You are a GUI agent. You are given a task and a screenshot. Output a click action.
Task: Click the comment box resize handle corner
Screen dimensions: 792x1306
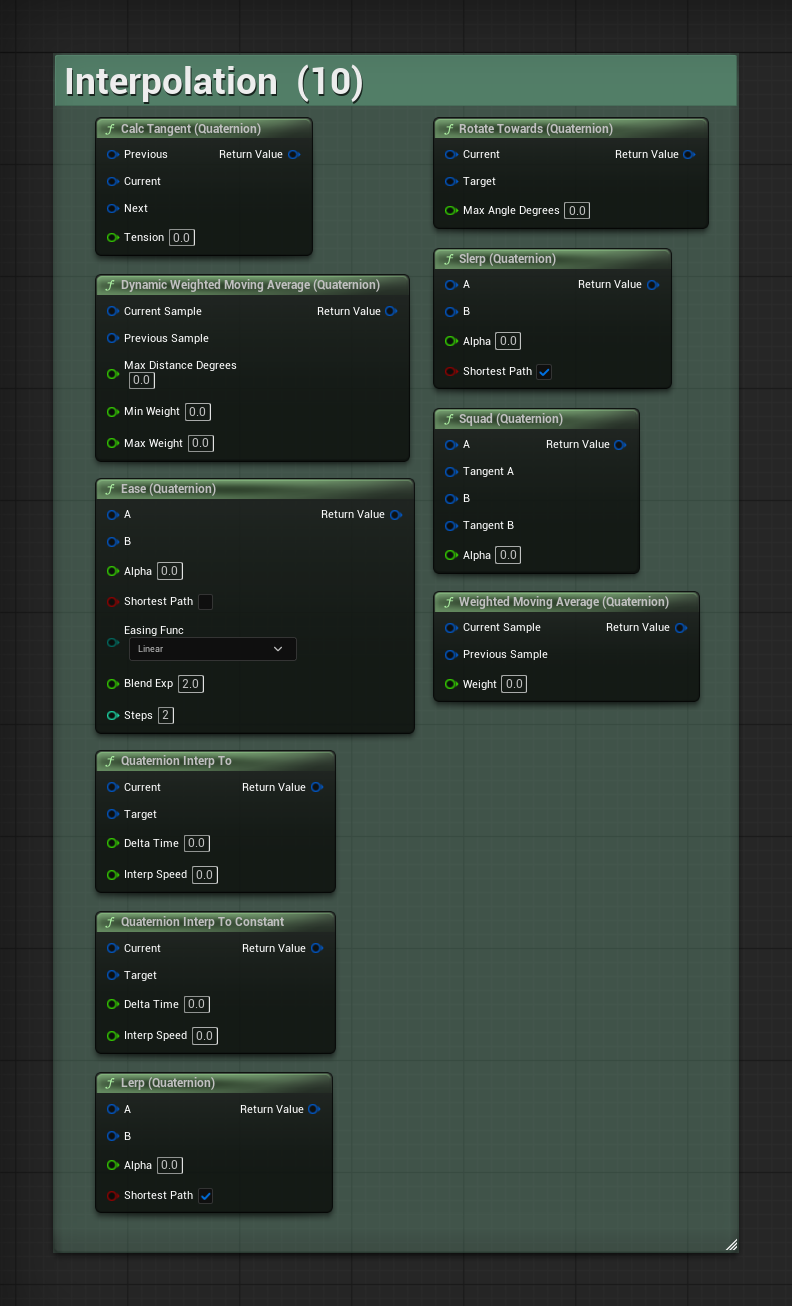[731, 1245]
